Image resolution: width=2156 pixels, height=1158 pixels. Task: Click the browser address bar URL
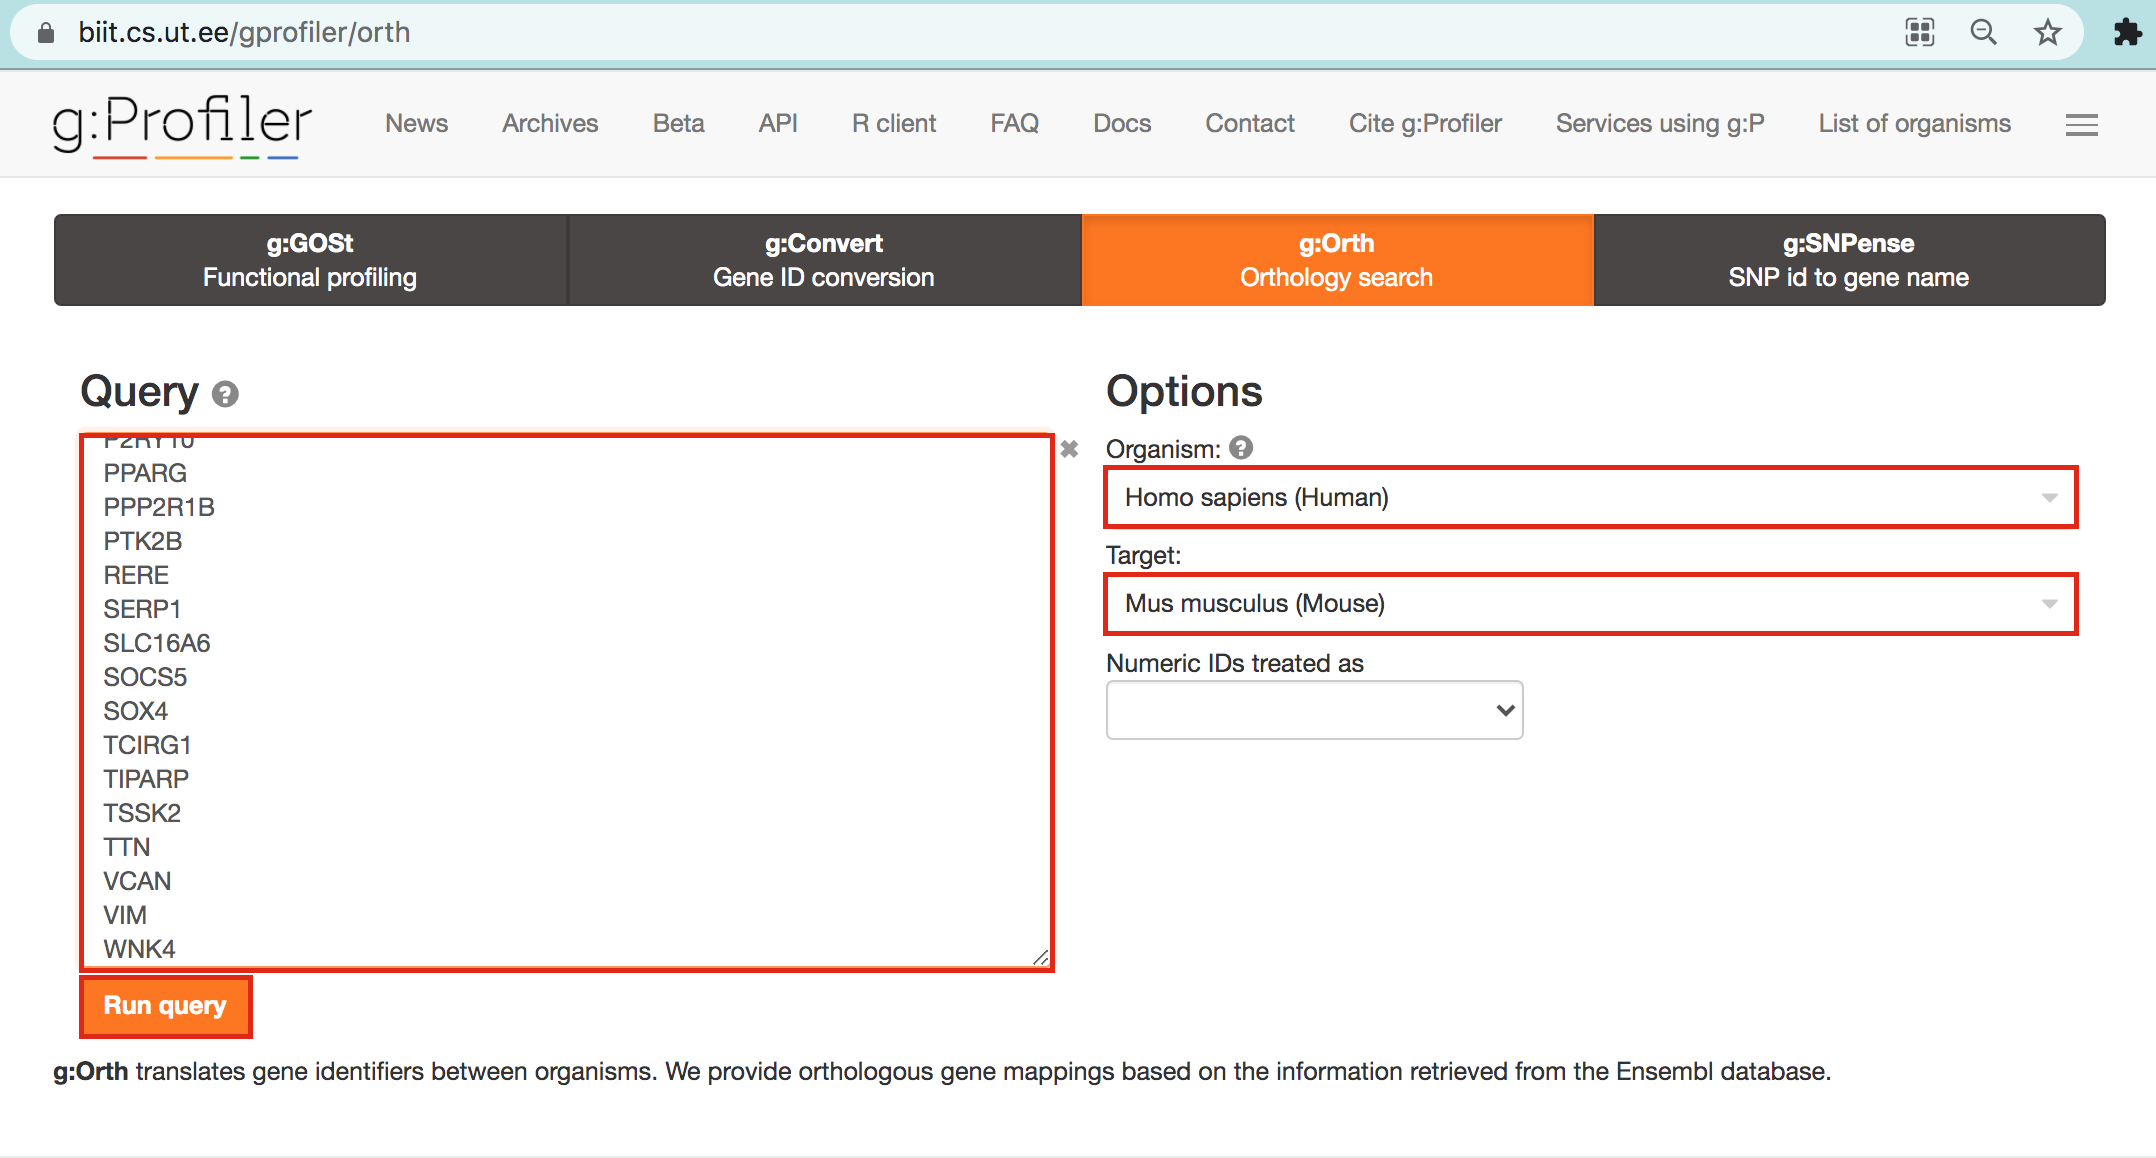pyautogui.click(x=244, y=32)
